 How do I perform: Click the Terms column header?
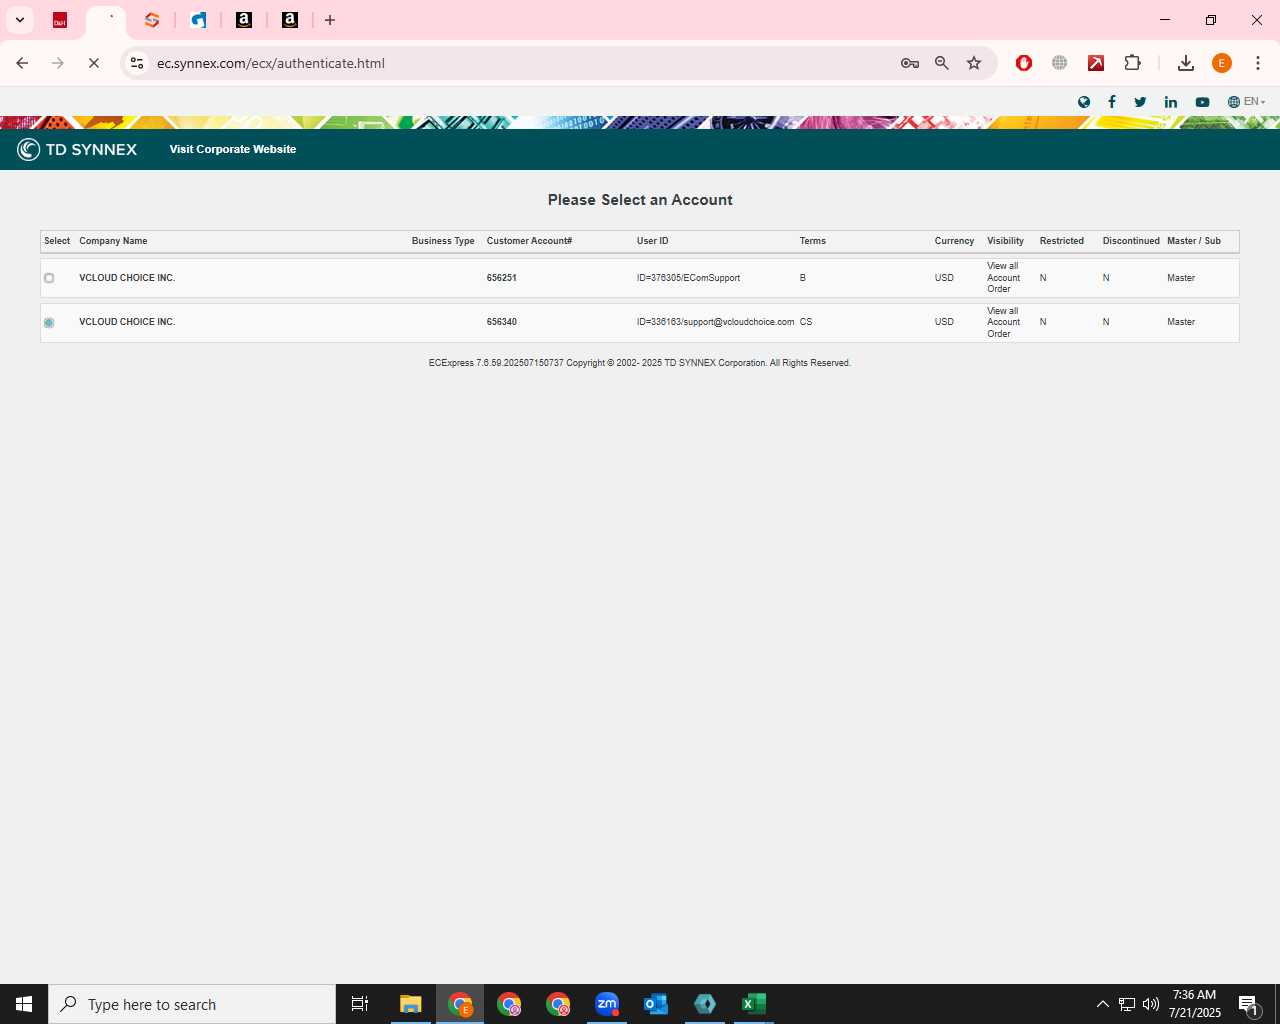tap(813, 241)
